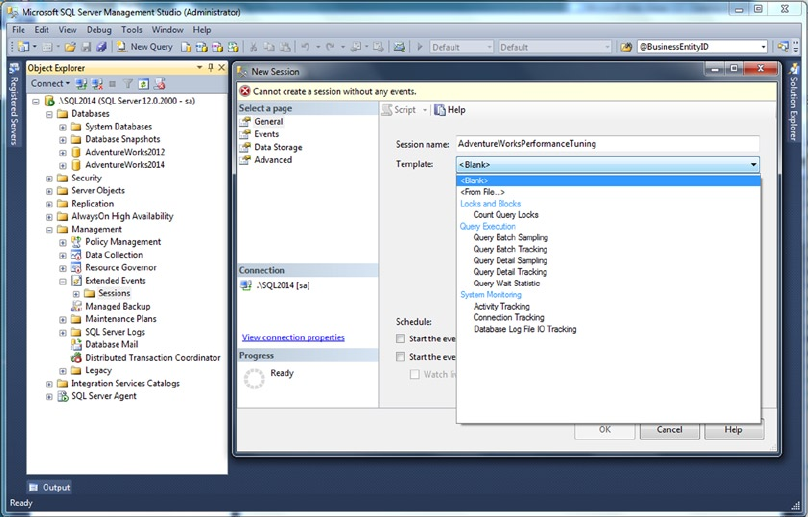Click the Cut scissors icon

[254, 47]
